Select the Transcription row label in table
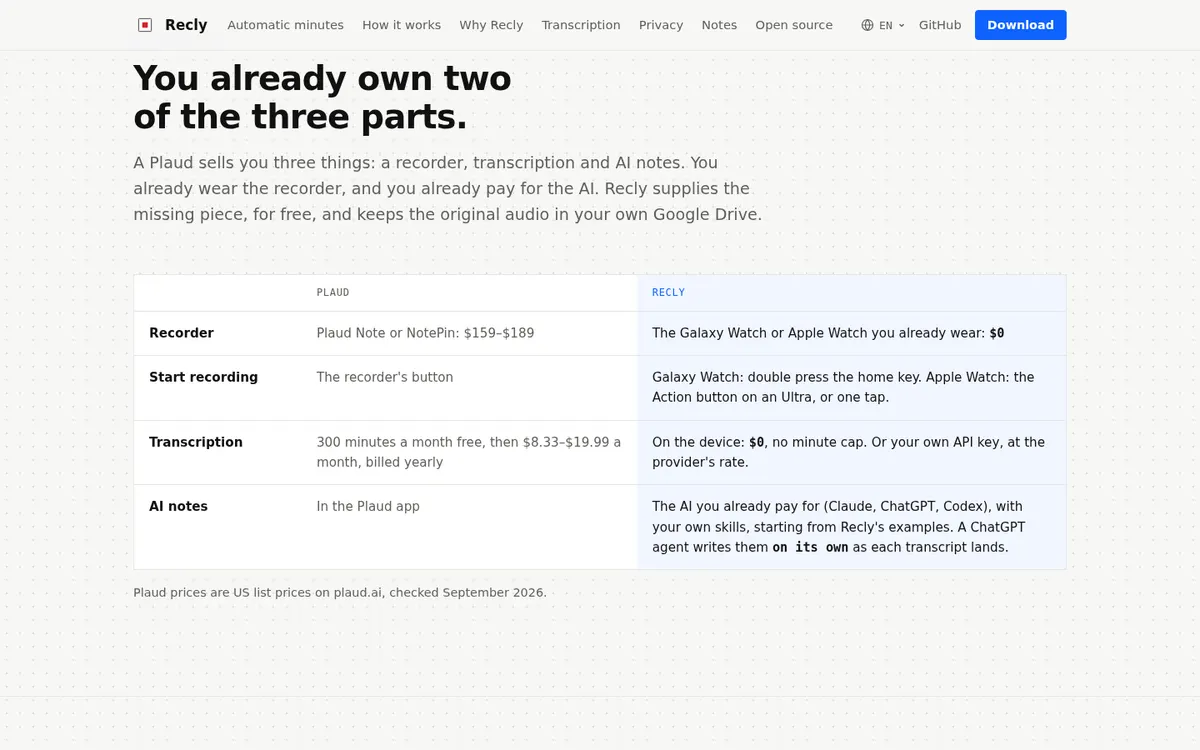Viewport: 1200px width, 750px height. [x=195, y=442]
